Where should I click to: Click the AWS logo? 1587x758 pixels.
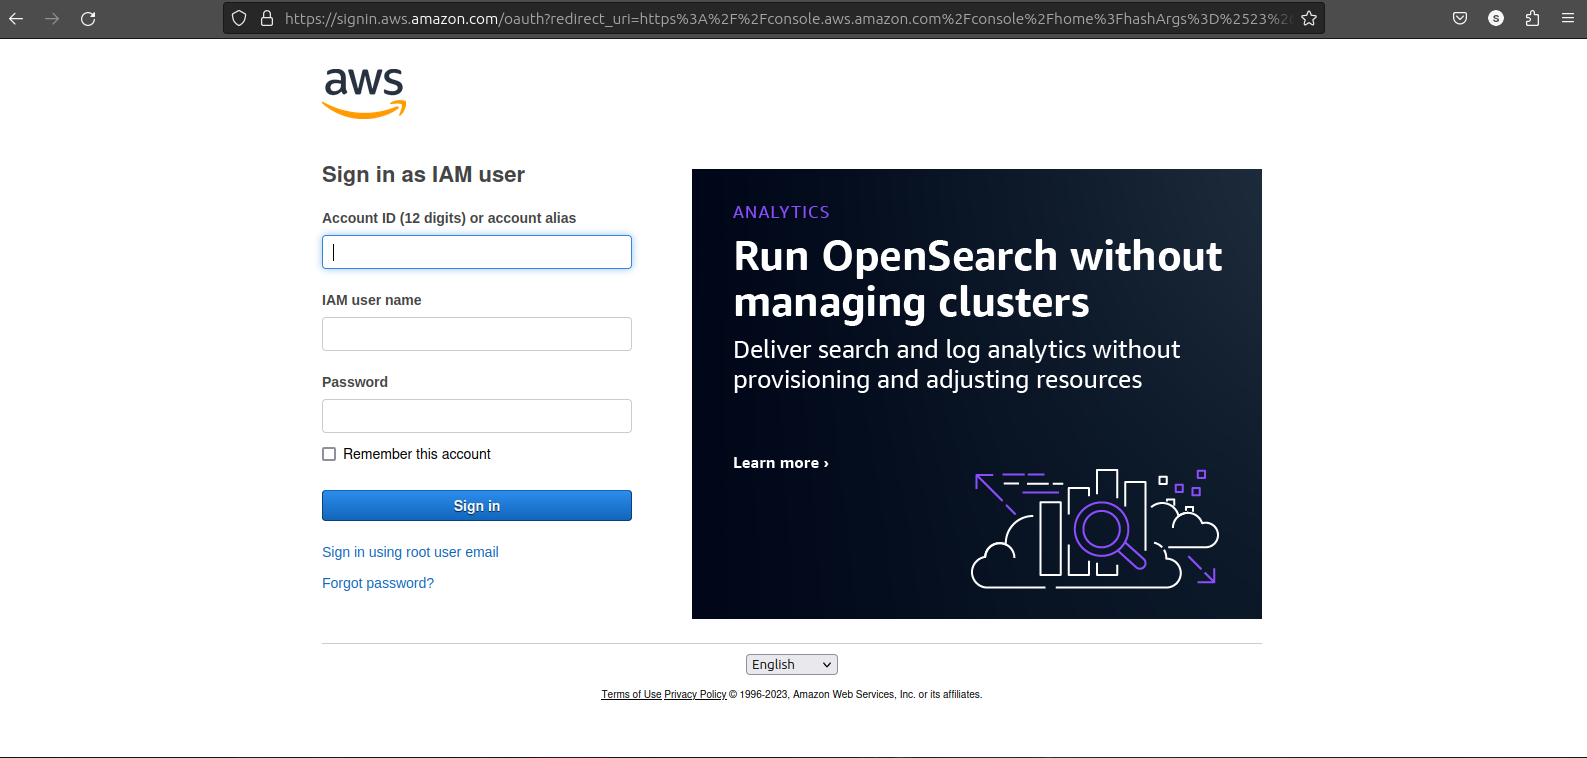point(364,93)
